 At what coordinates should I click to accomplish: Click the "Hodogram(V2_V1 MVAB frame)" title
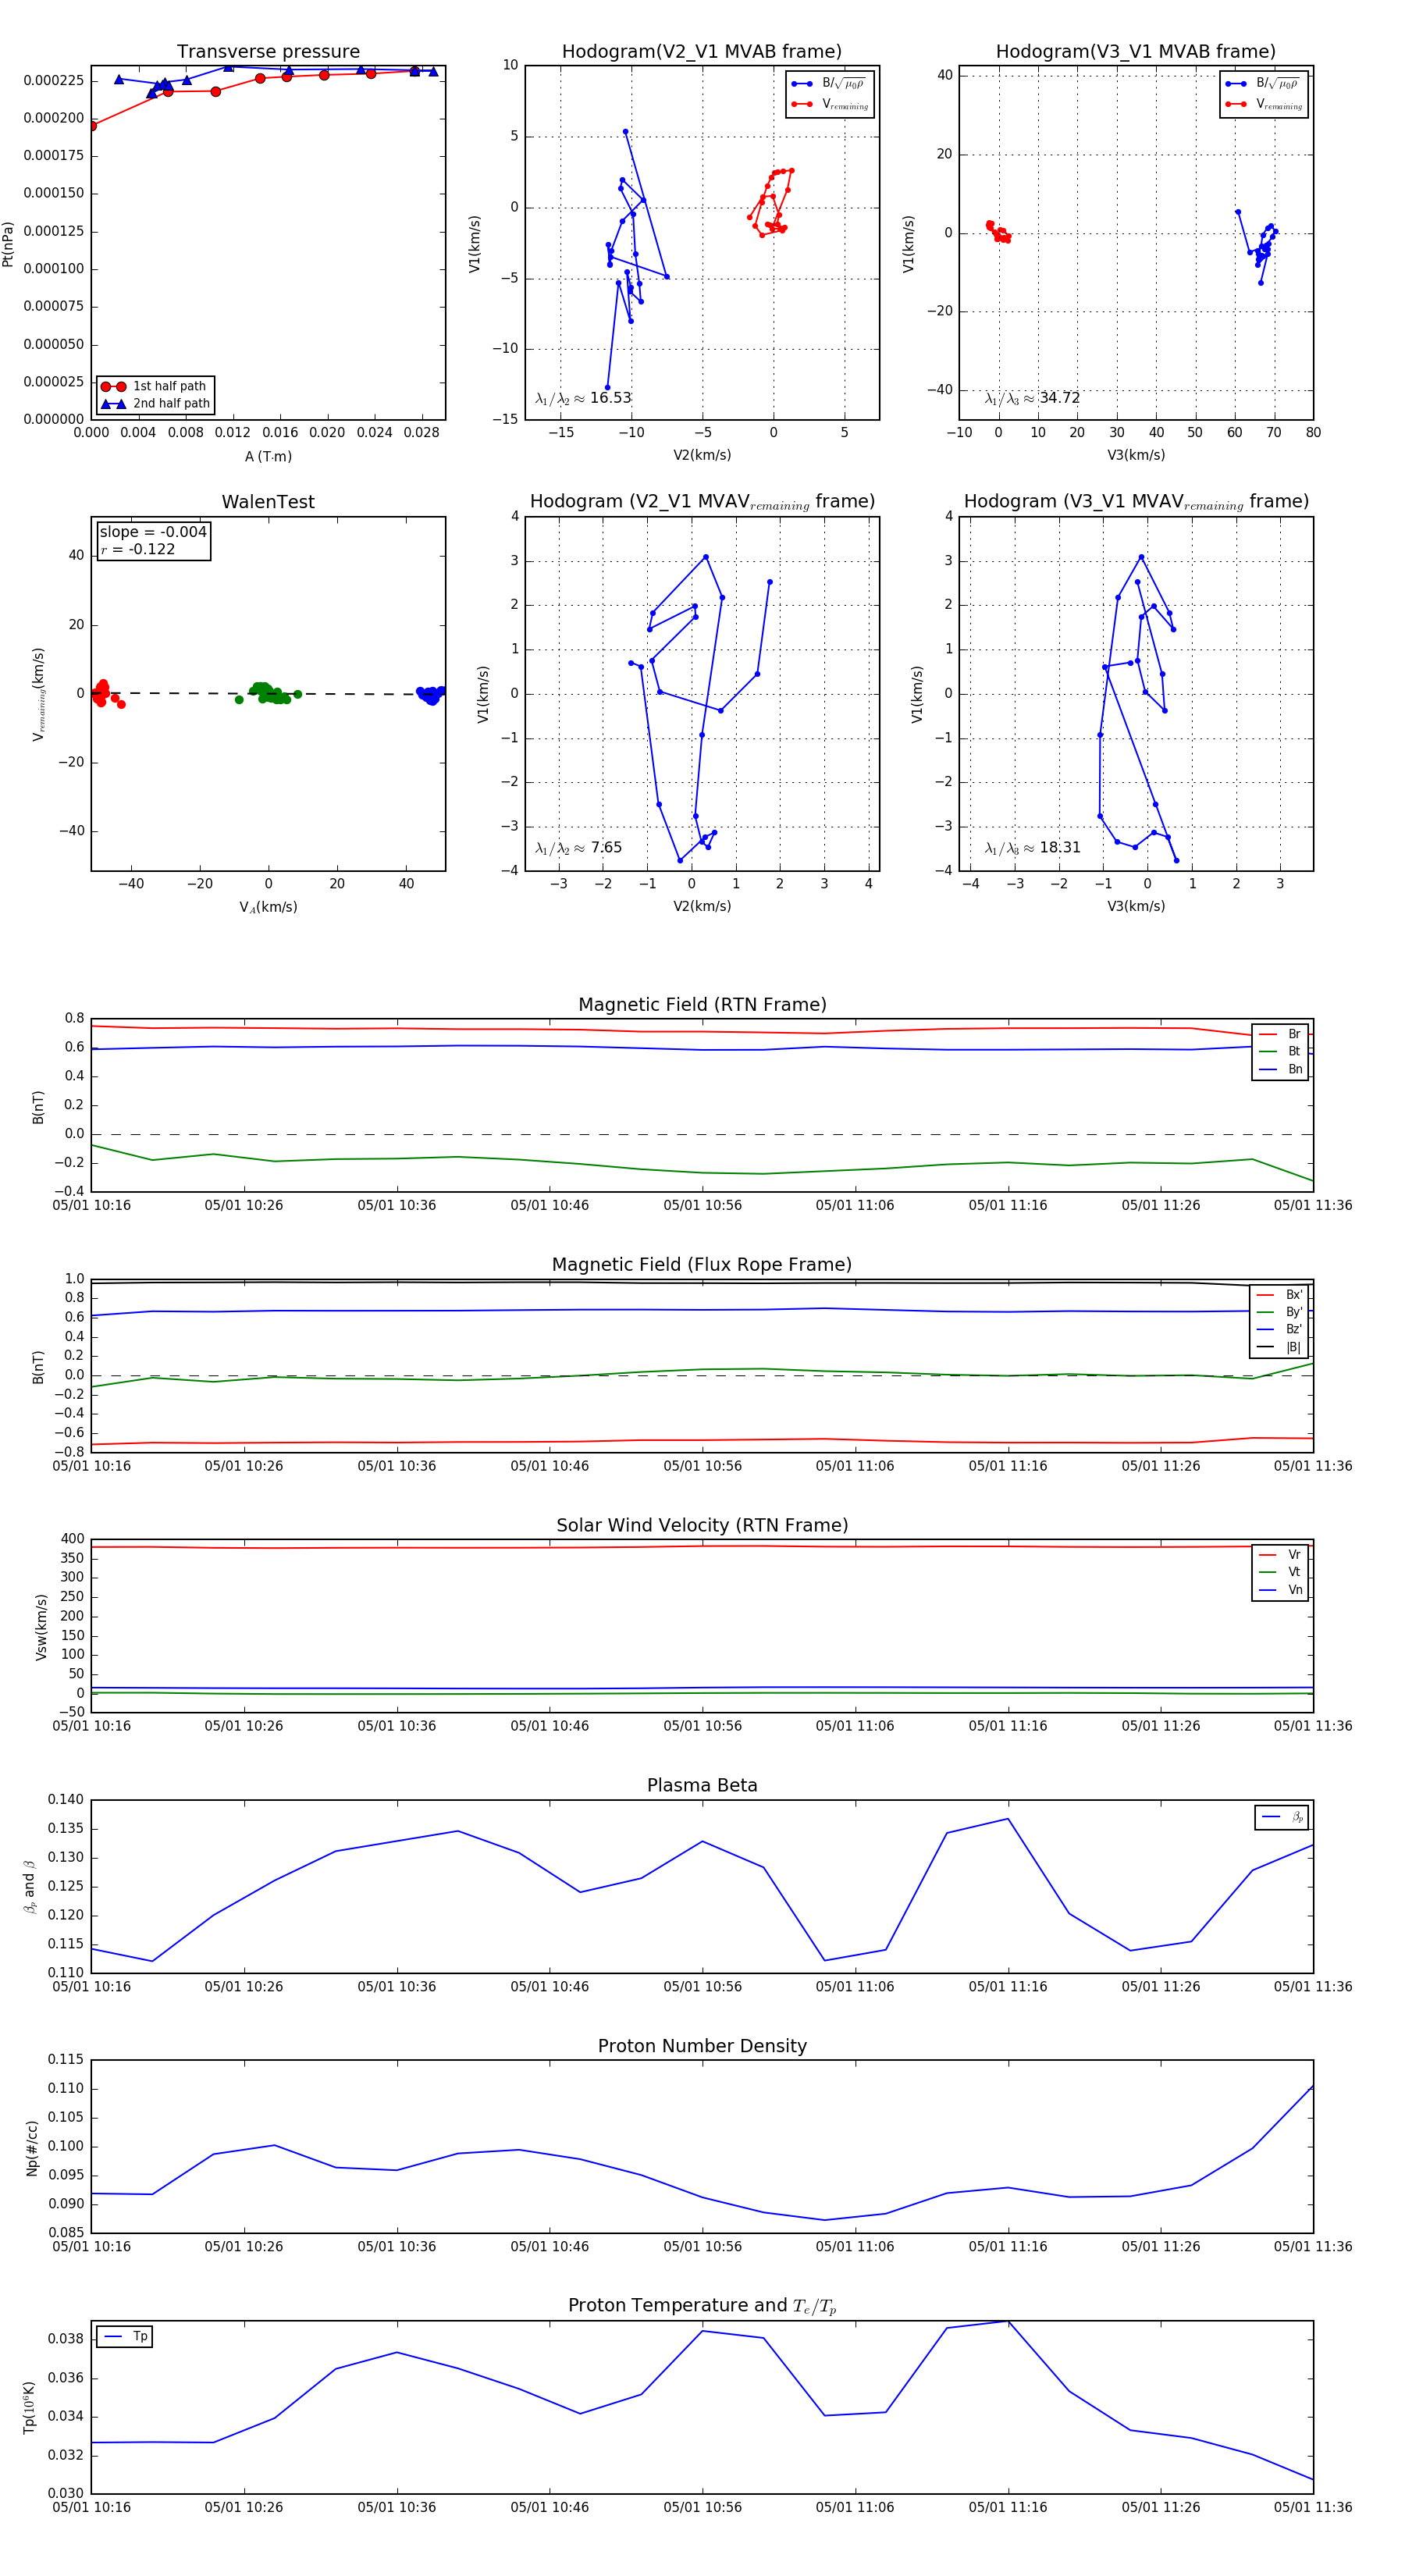click(702, 52)
